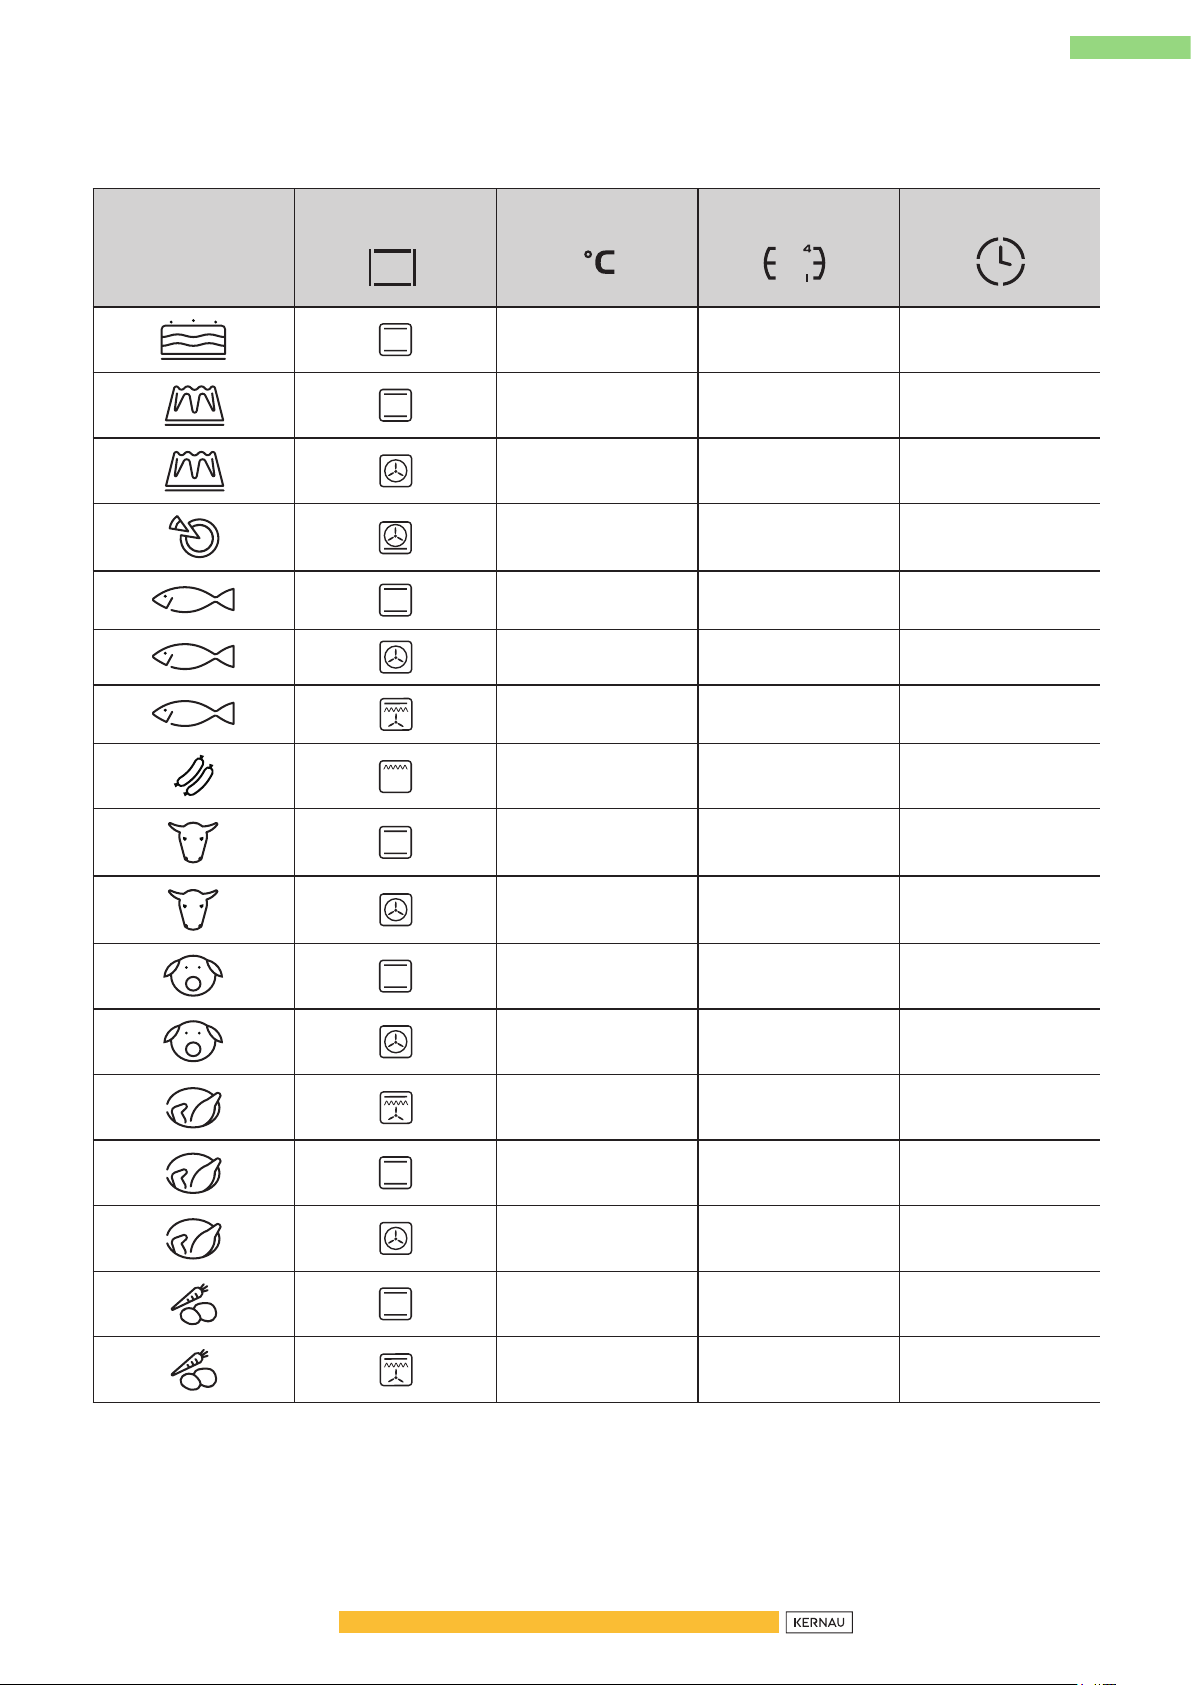Click the first beef head icon
This screenshot has height=1685, width=1192.
(x=193, y=842)
